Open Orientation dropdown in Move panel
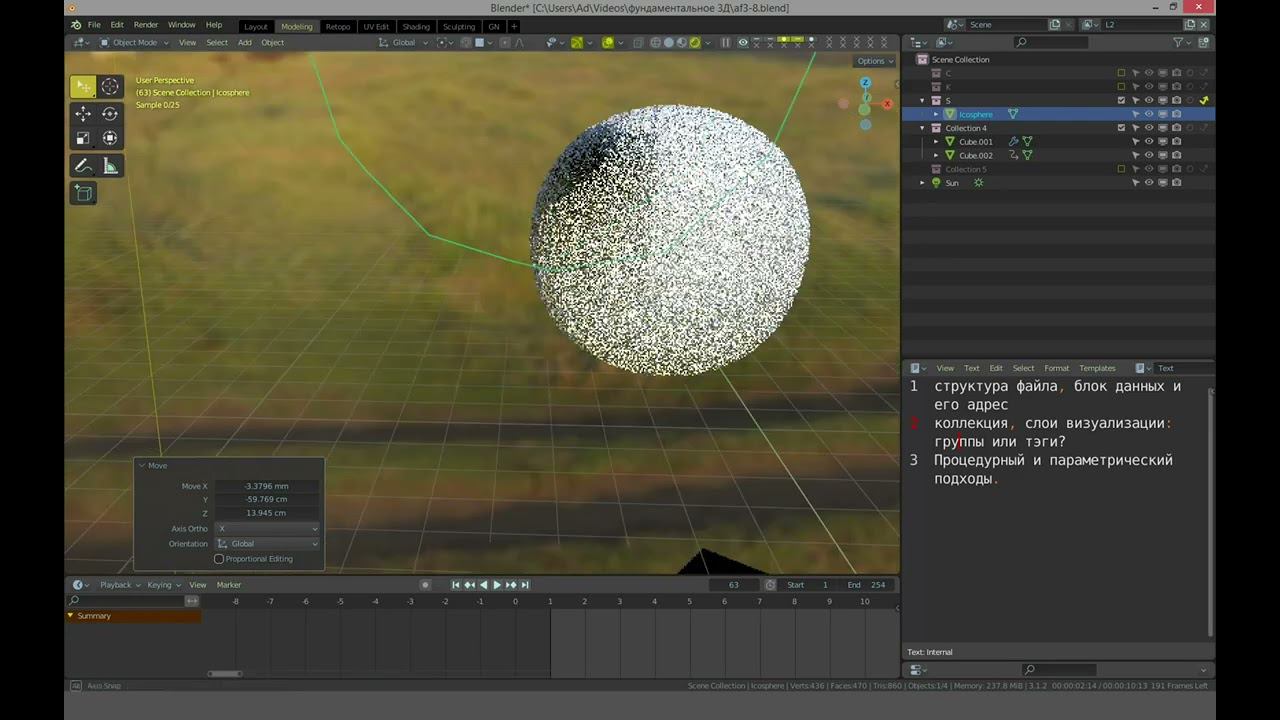This screenshot has width=1280, height=720. (267, 544)
